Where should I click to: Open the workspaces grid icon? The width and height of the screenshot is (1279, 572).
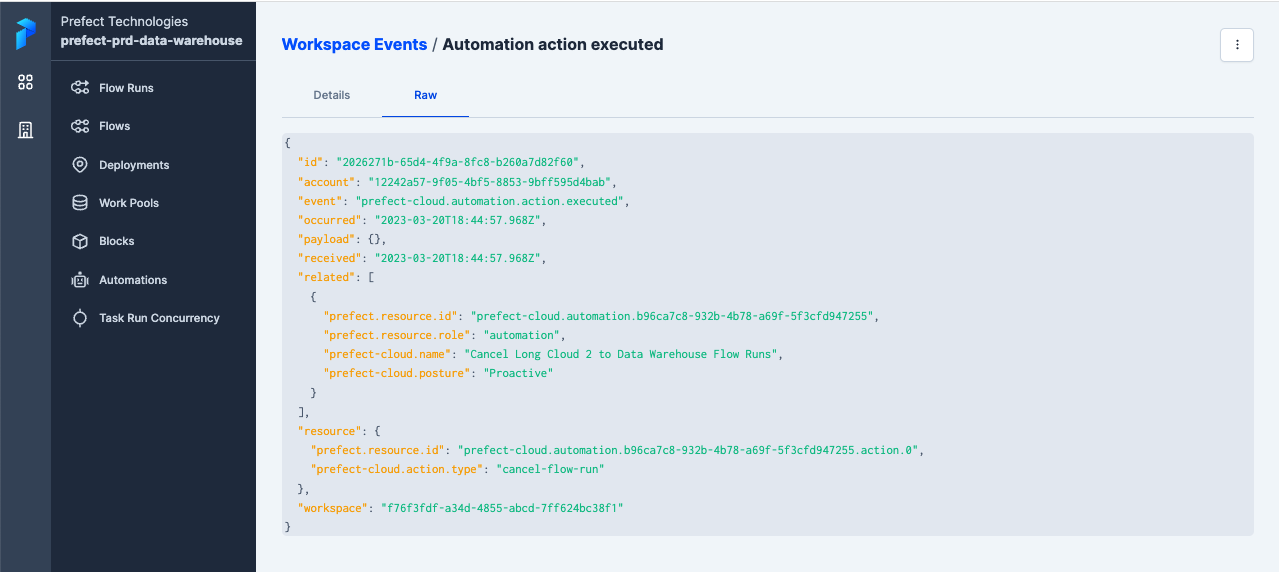click(x=25, y=83)
